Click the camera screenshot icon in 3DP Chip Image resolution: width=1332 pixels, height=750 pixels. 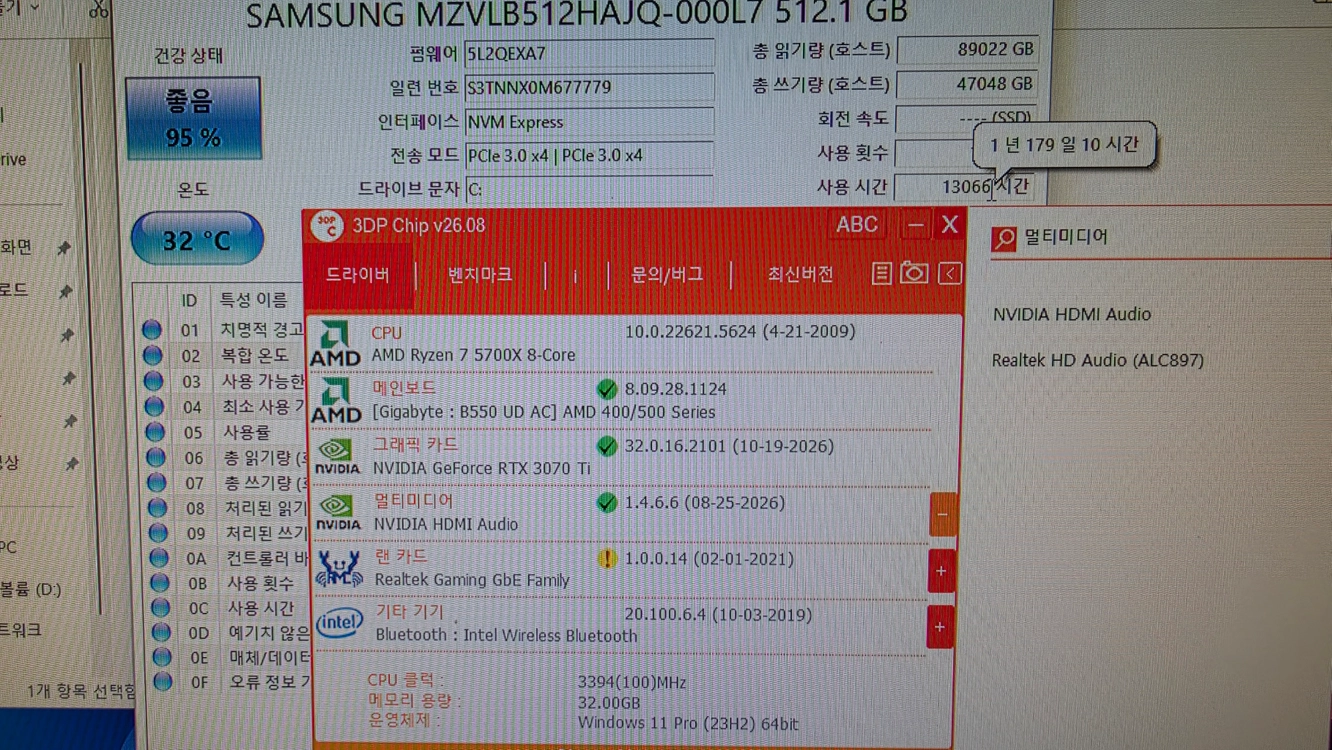click(x=914, y=272)
